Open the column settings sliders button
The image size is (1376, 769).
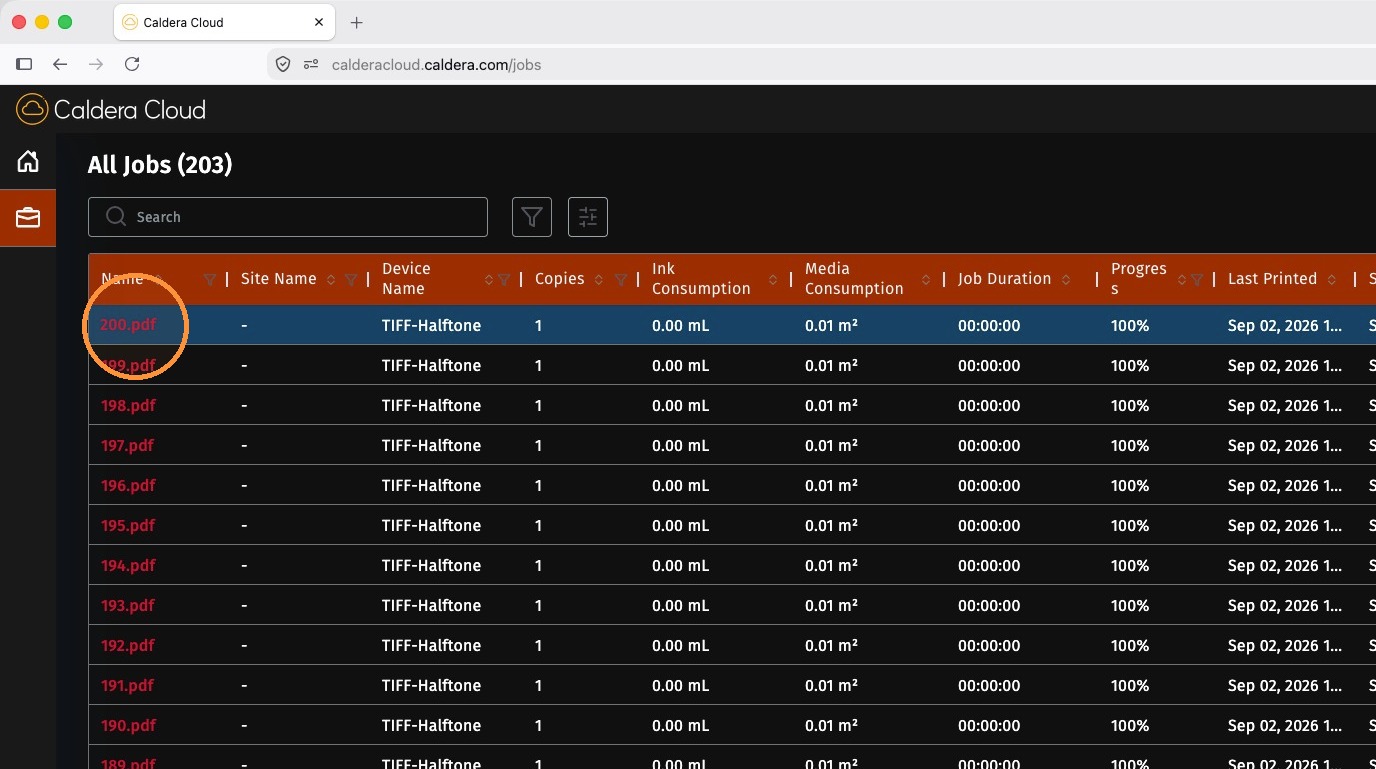point(588,217)
